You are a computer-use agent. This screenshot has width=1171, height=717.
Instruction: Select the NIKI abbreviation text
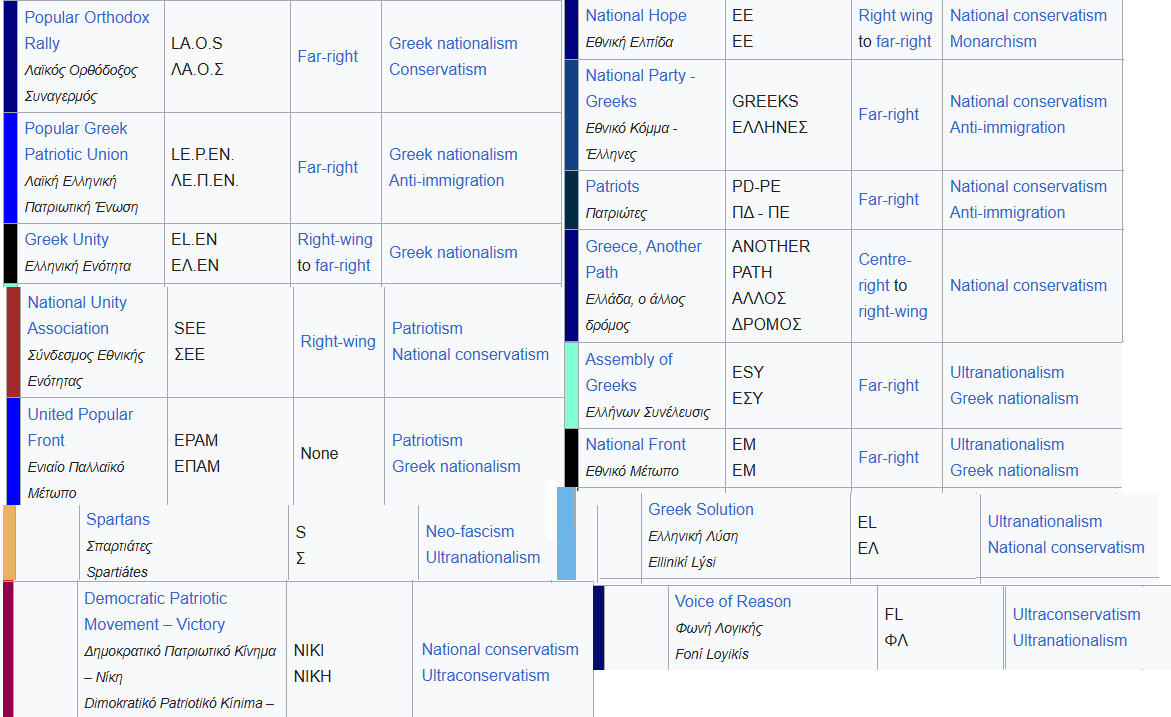[x=308, y=650]
